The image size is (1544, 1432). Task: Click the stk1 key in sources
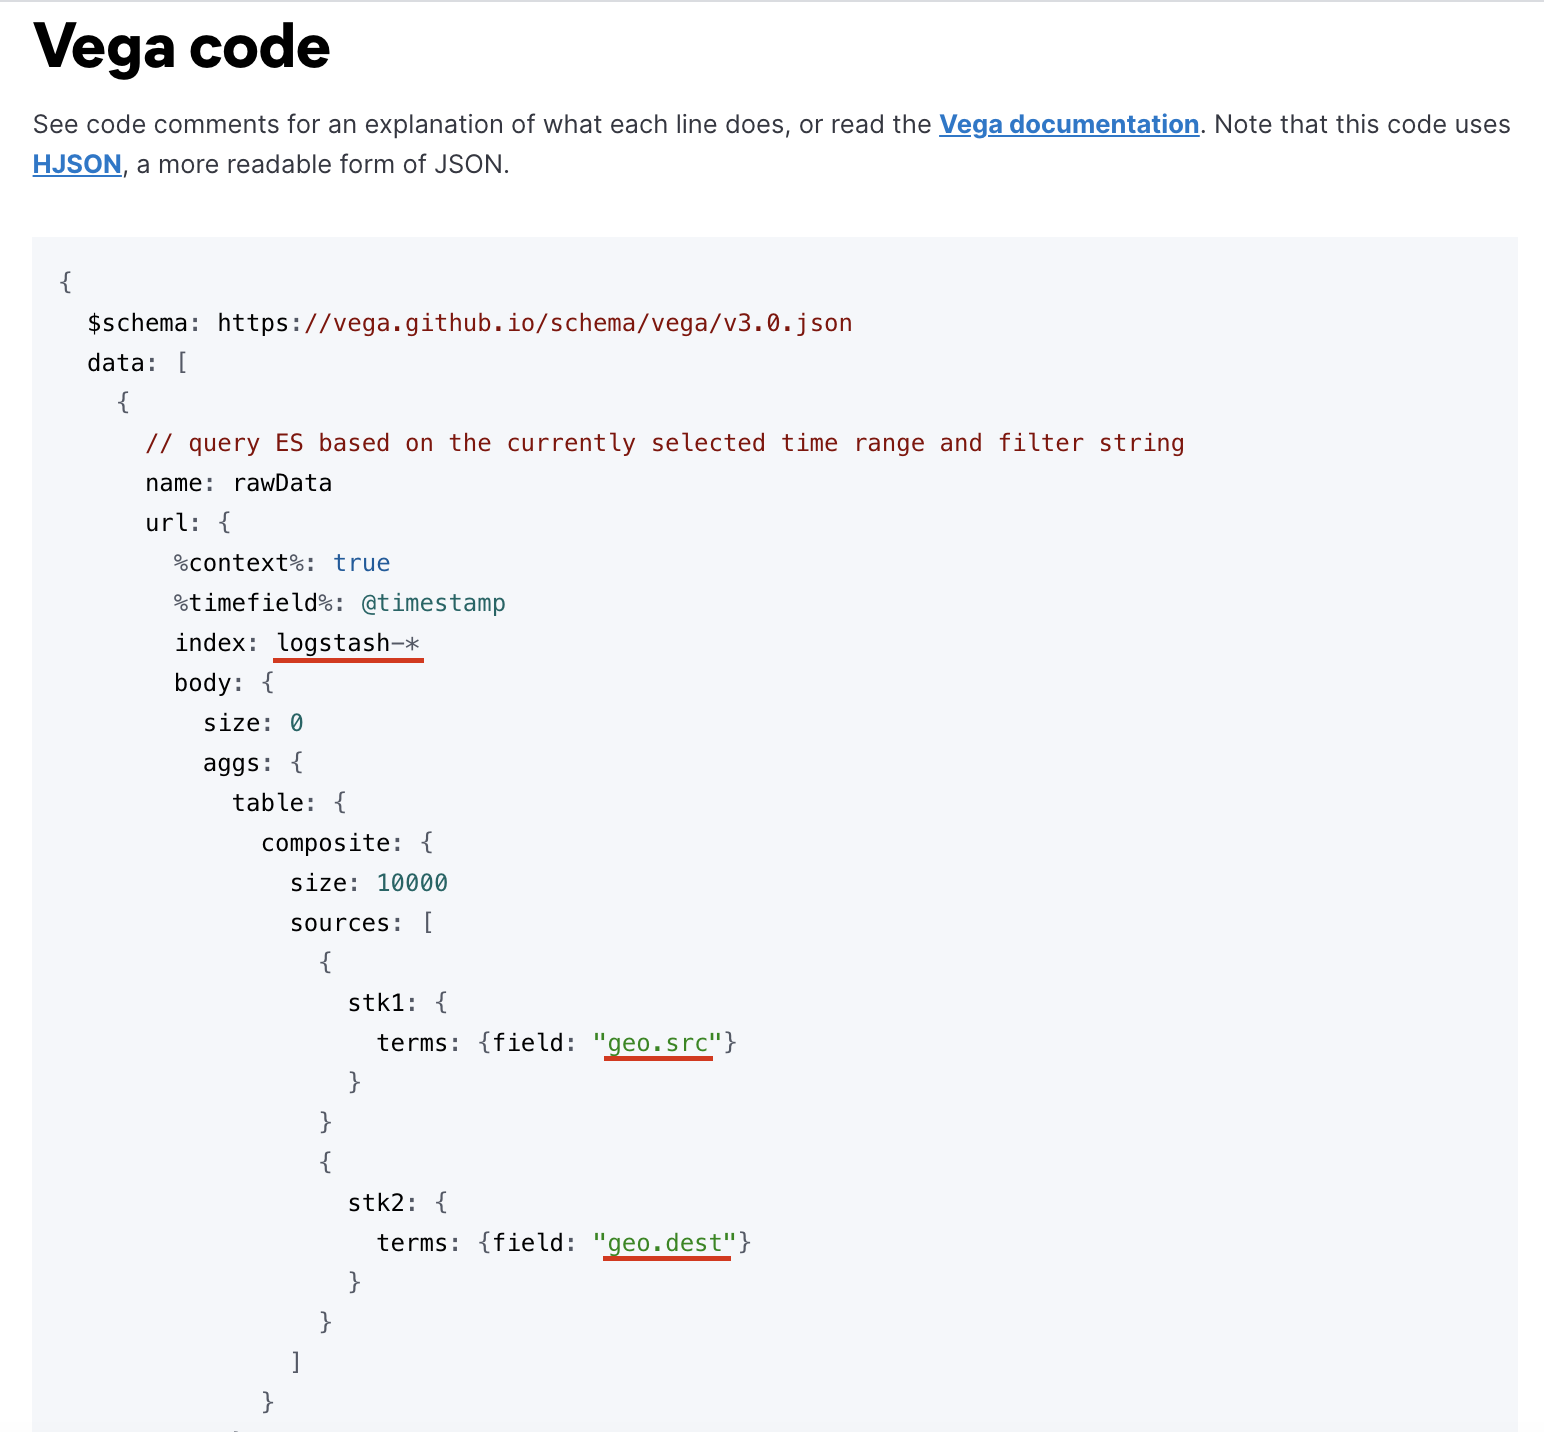pyautogui.click(x=376, y=1003)
